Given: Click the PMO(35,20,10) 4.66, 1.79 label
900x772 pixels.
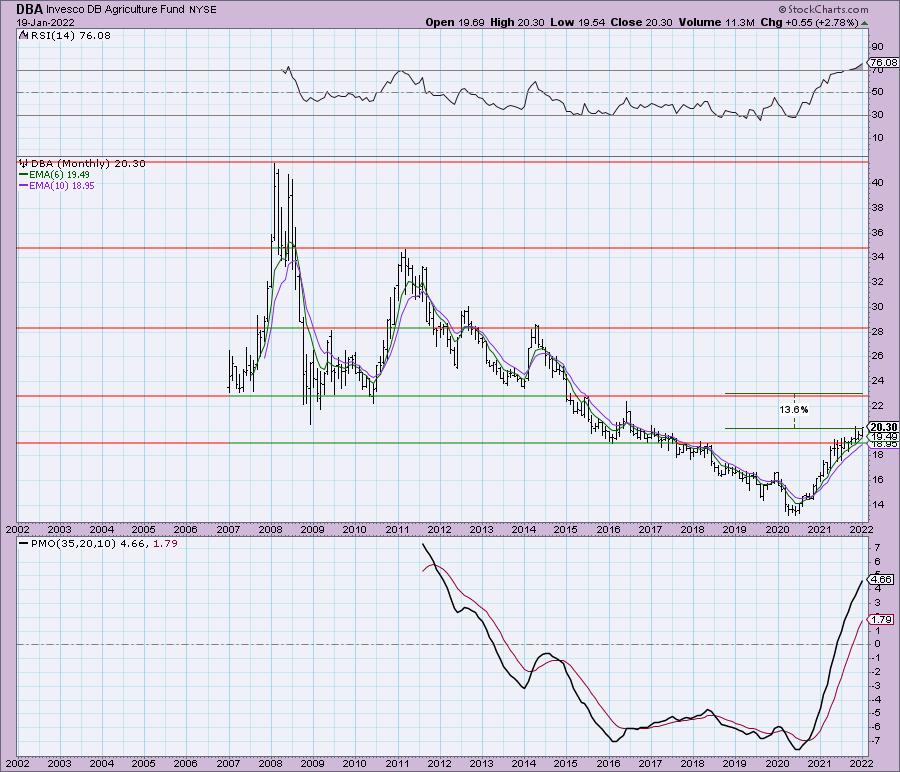Looking at the screenshot, I should (103, 543).
